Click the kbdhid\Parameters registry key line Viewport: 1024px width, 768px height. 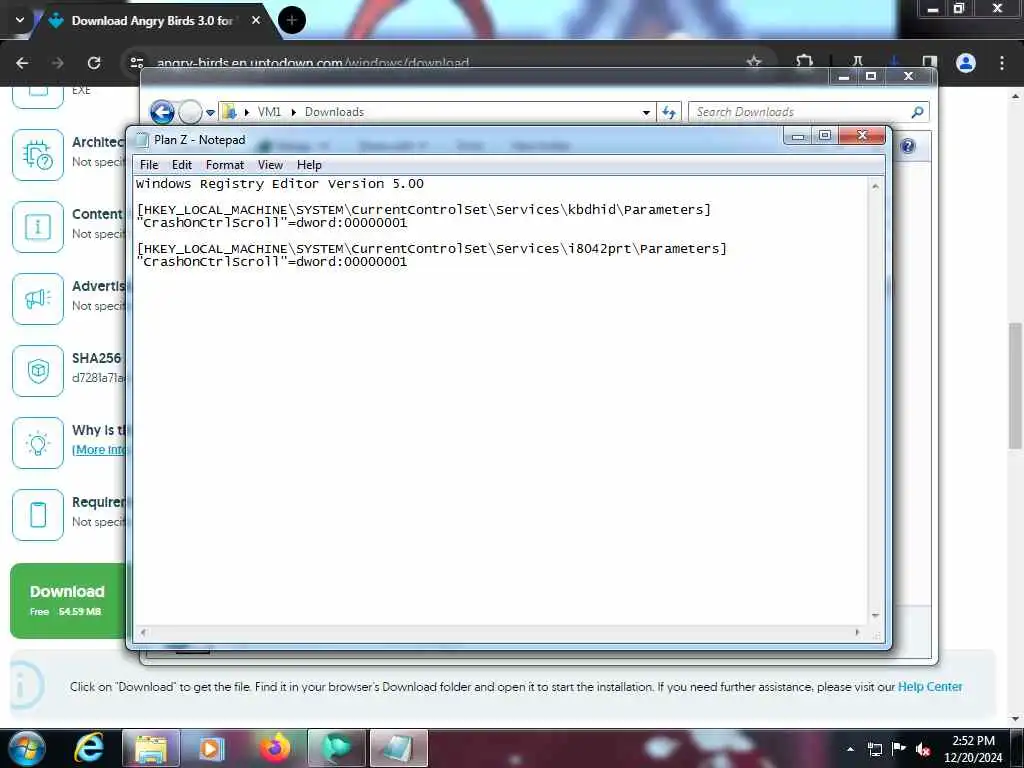[424, 210]
